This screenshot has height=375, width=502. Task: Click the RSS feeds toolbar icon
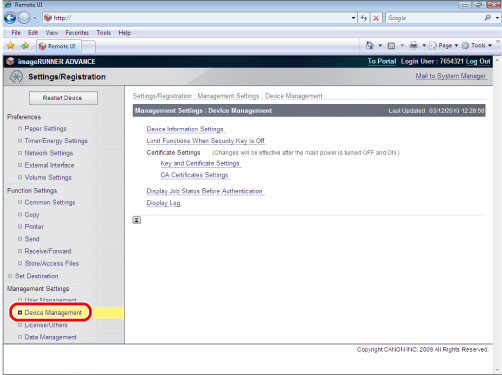(391, 46)
